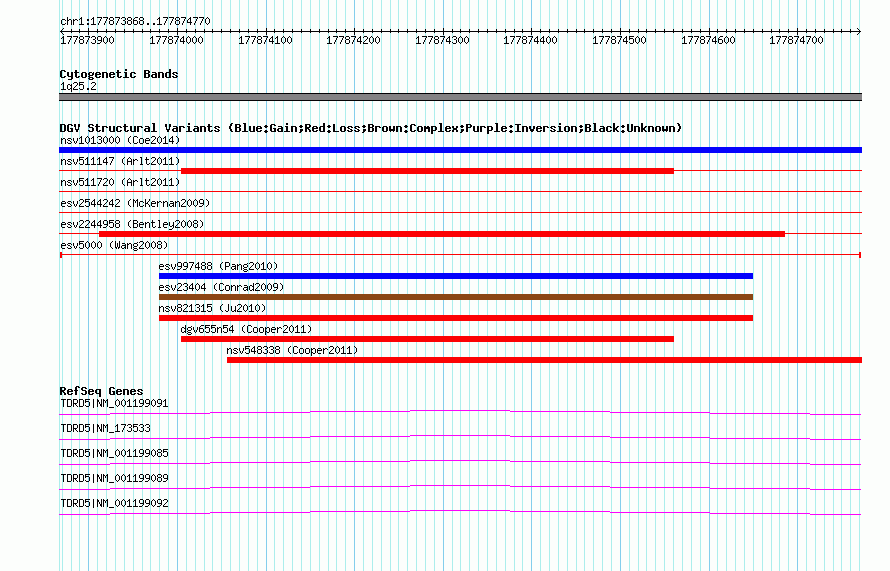890x571 pixels.
Task: Select variant label esv997488 (Pang2010)
Action: point(219,266)
